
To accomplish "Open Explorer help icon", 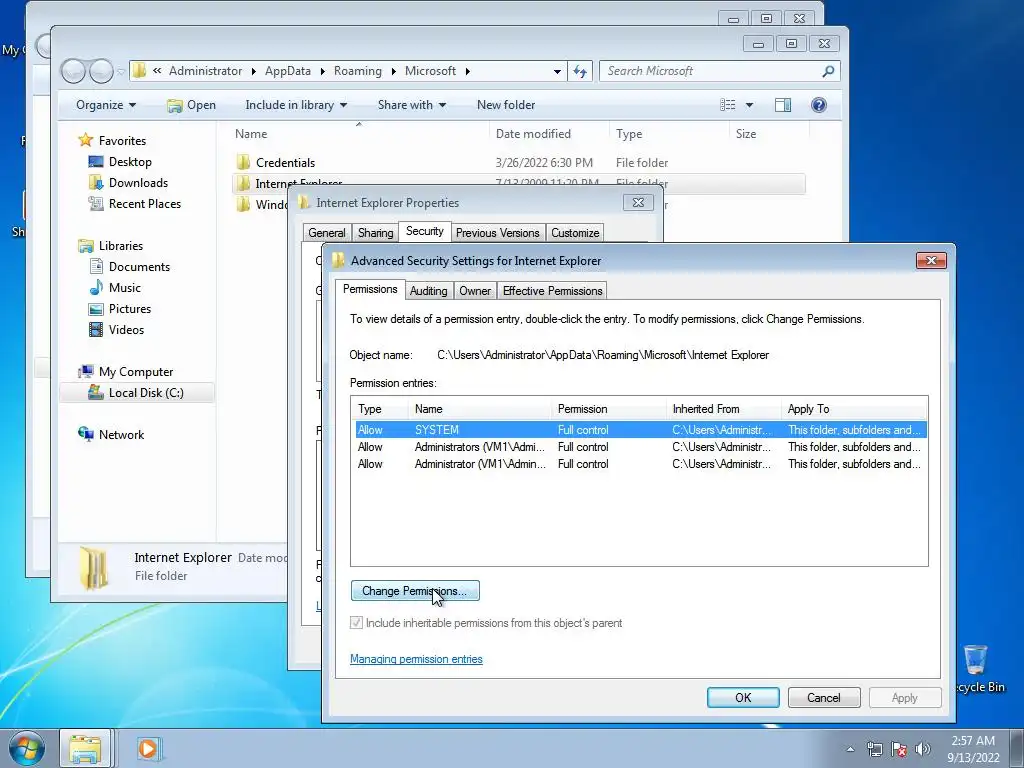I will (818, 105).
